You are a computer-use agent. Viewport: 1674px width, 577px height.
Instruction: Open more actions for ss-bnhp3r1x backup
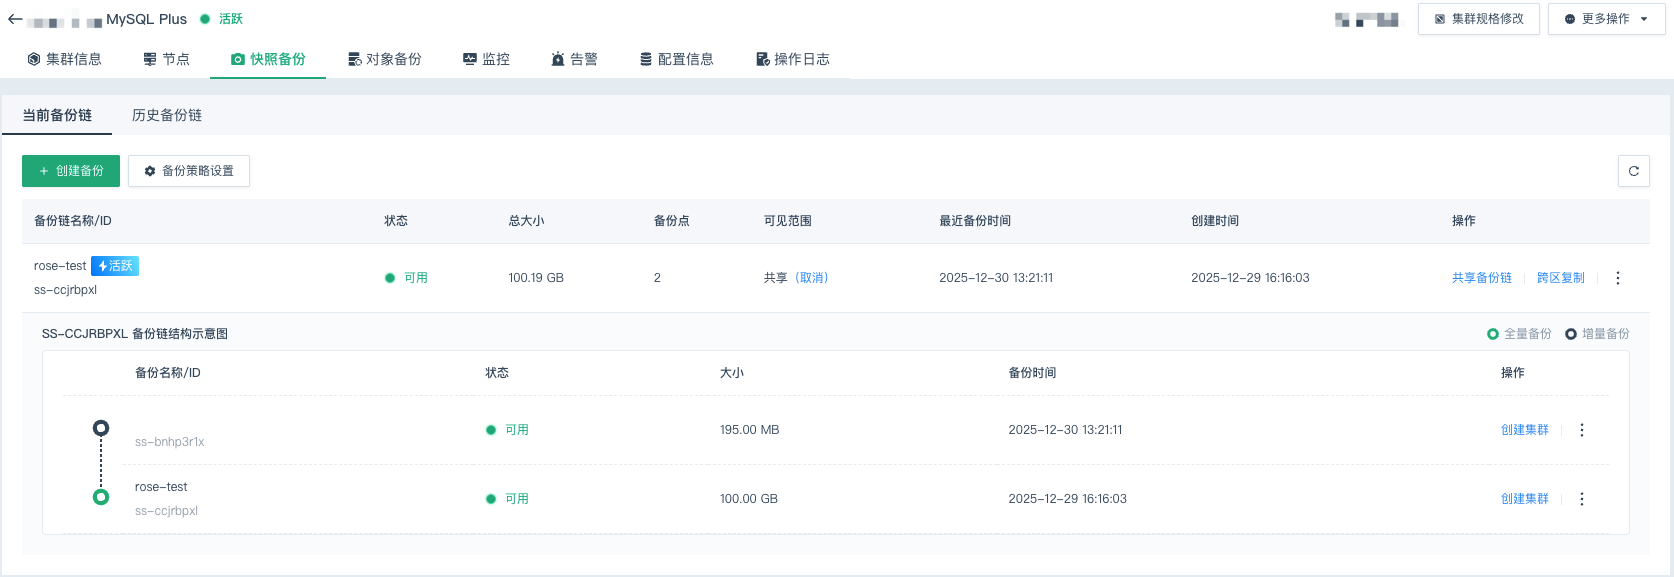pos(1581,430)
